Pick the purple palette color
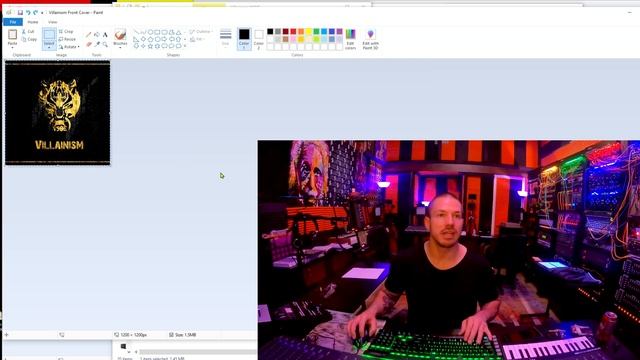640x360 pixels. click(340, 31)
